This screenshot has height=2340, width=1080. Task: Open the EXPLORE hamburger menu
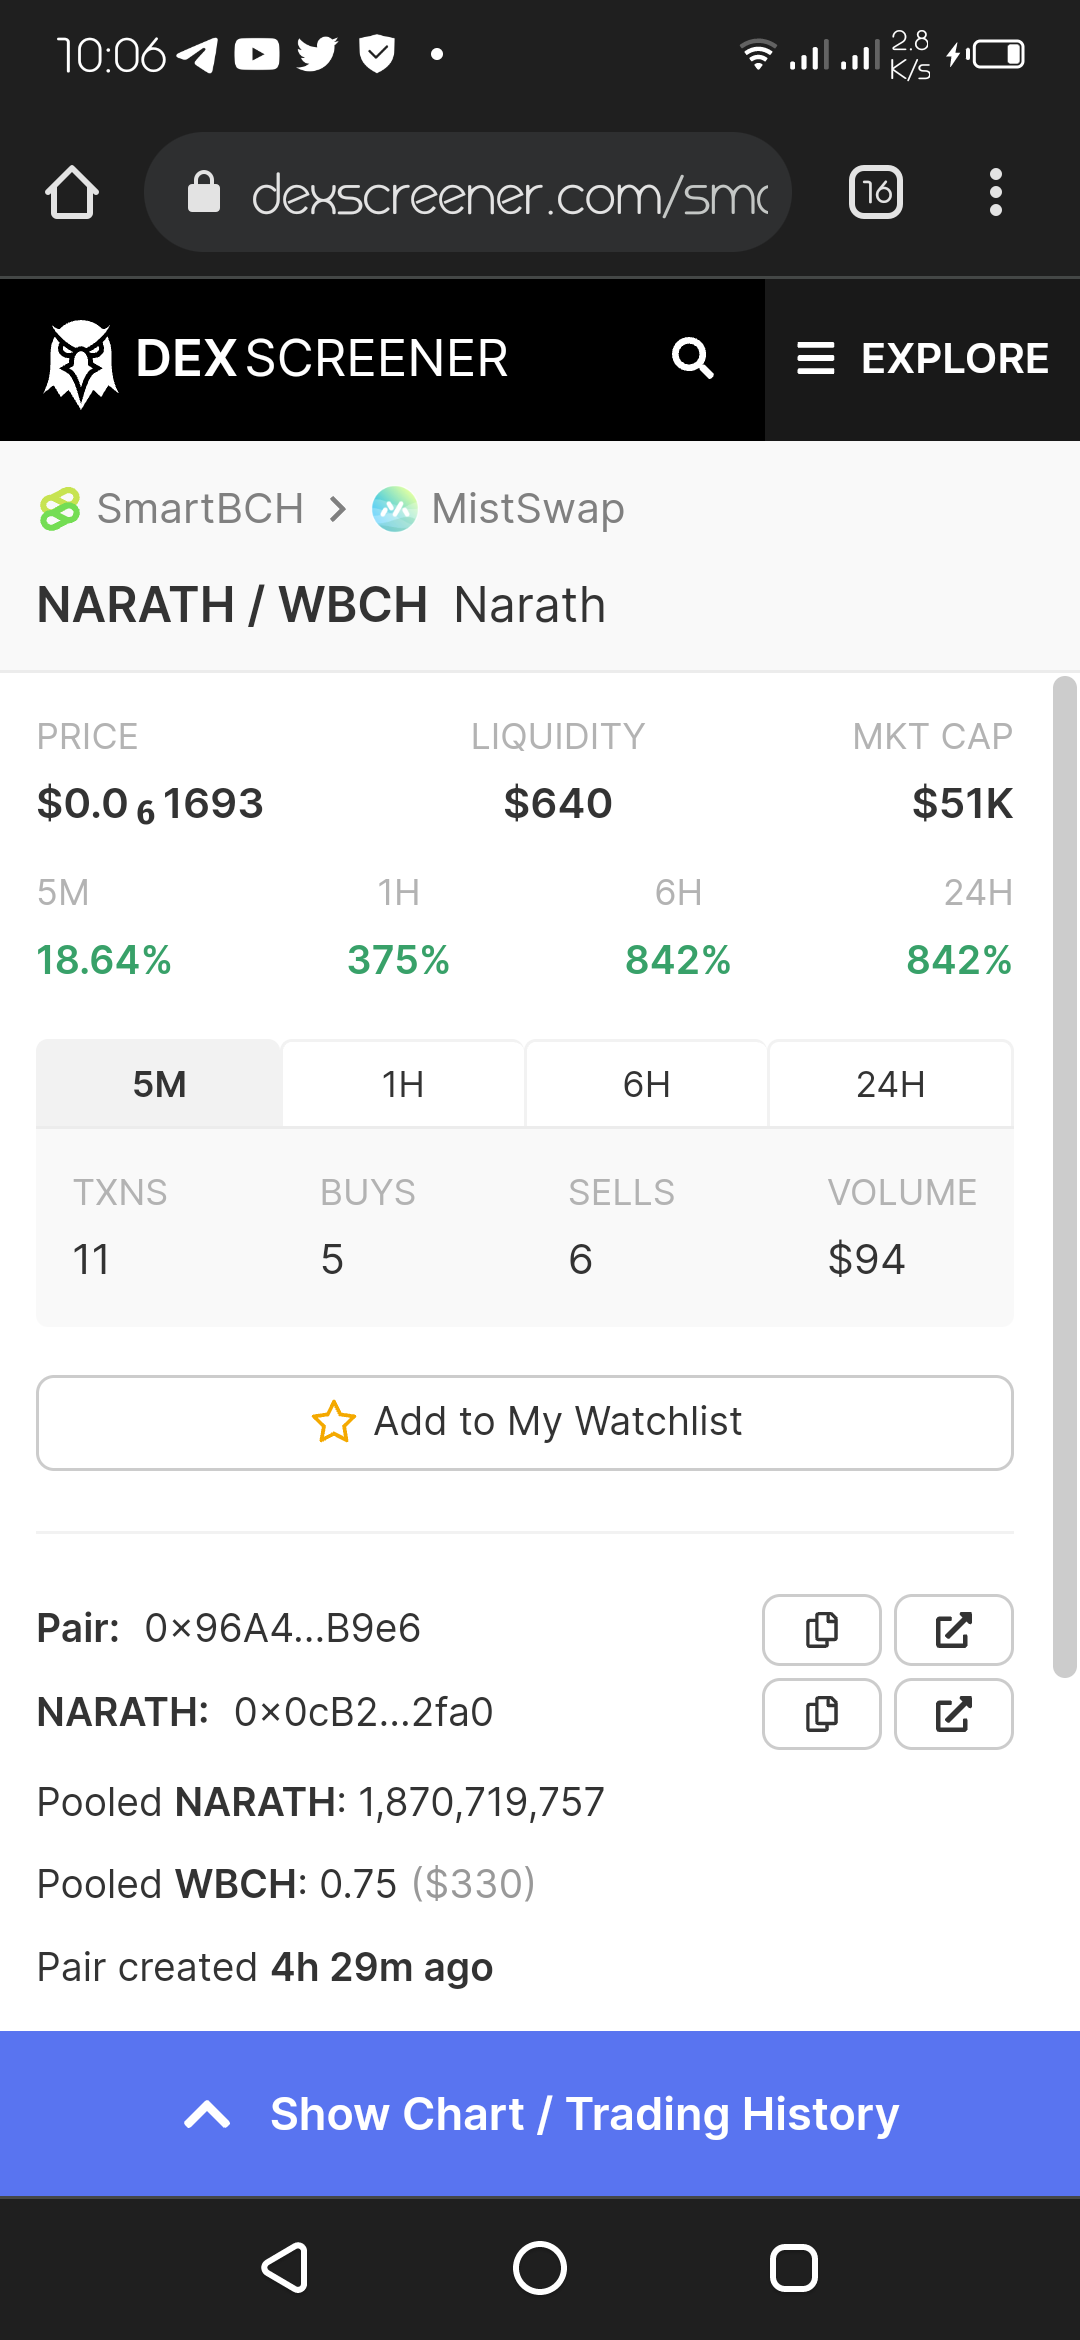pos(922,359)
